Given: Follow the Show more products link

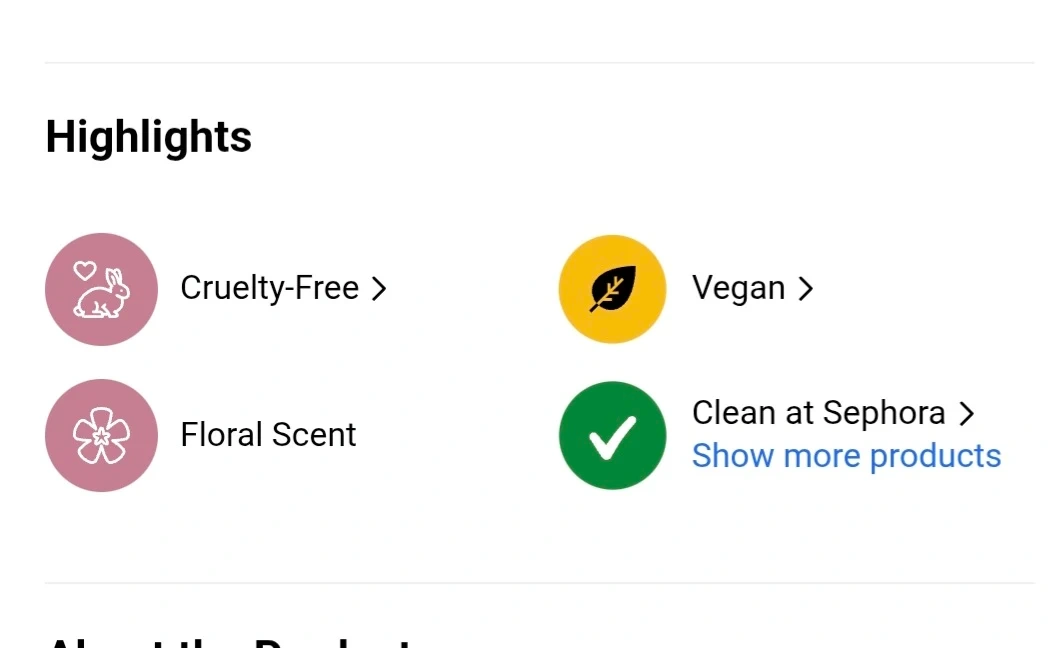Looking at the screenshot, I should (846, 456).
